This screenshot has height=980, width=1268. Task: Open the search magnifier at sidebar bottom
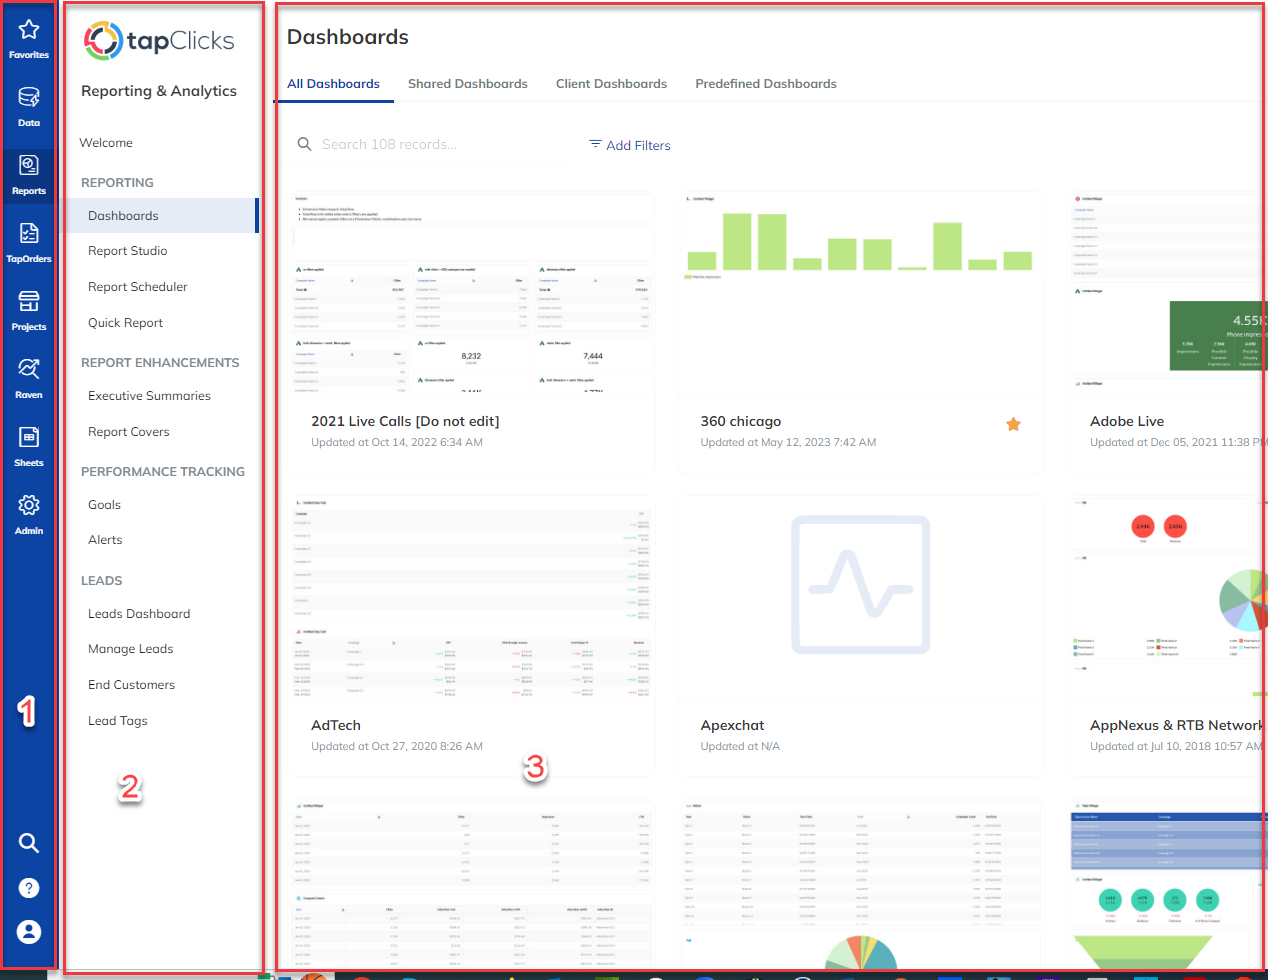click(x=28, y=843)
